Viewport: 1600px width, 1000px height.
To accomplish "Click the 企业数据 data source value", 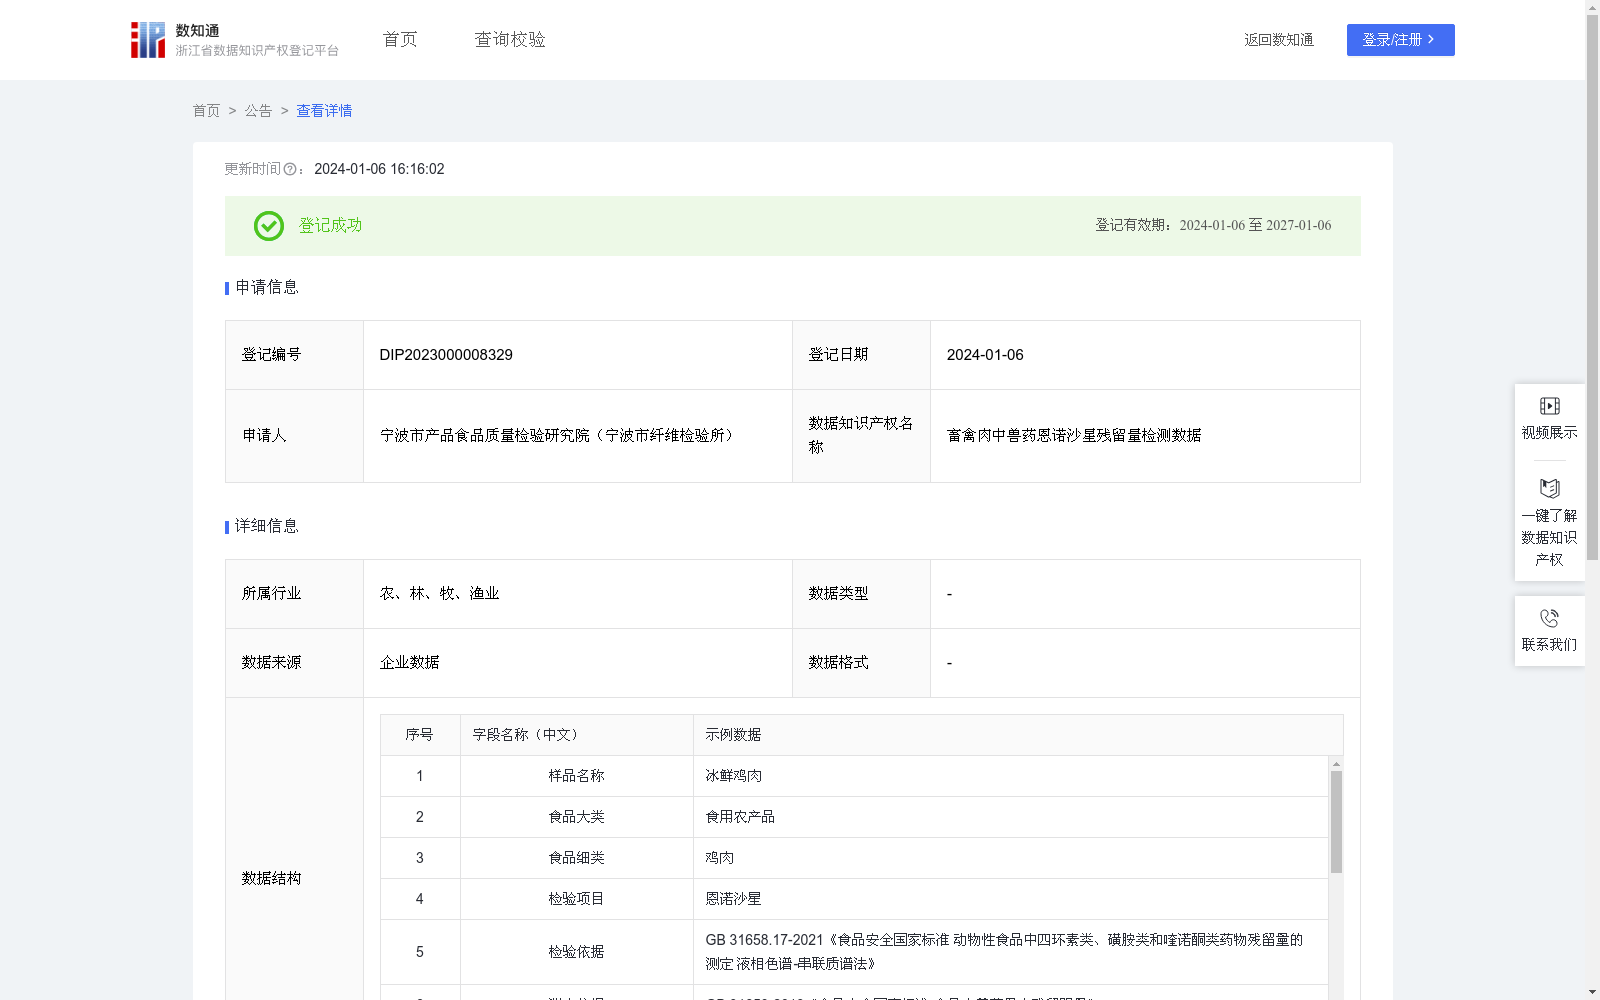I will (409, 663).
